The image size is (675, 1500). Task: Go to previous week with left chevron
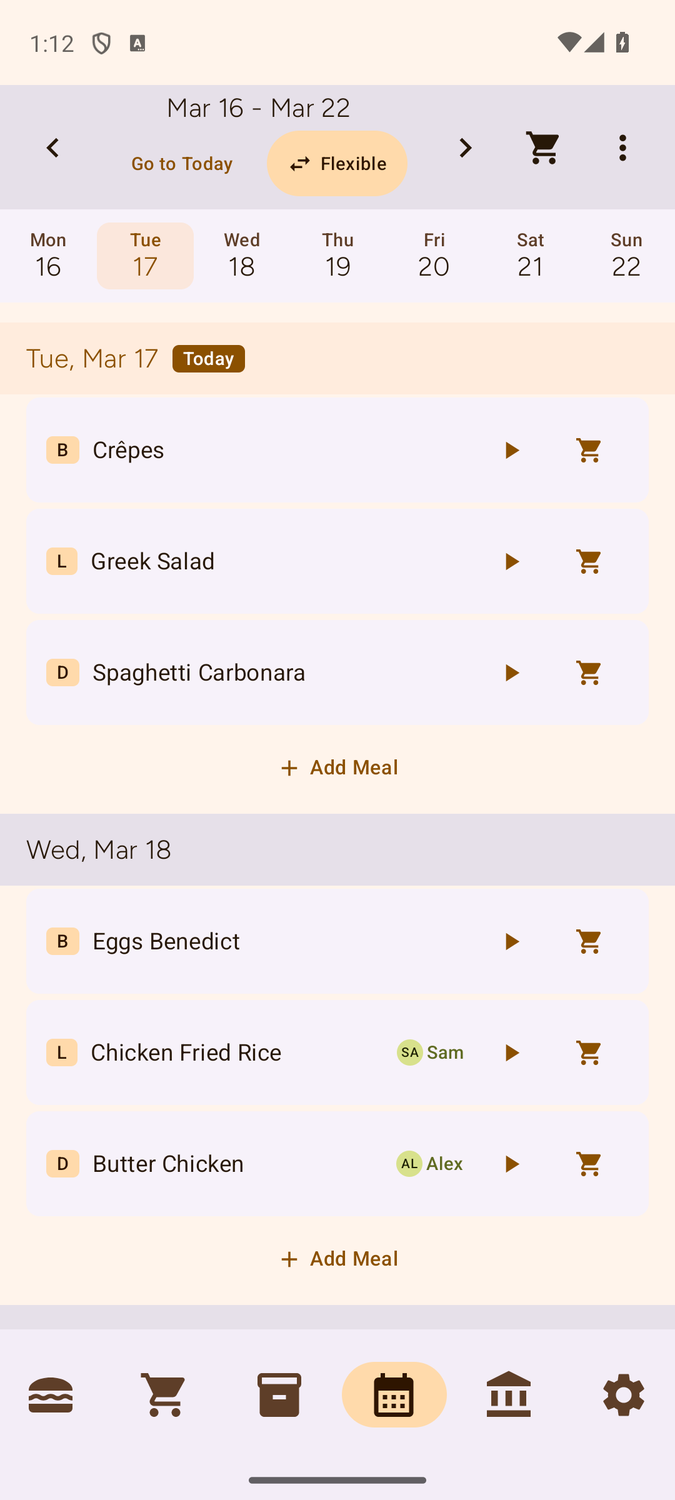tap(53, 147)
